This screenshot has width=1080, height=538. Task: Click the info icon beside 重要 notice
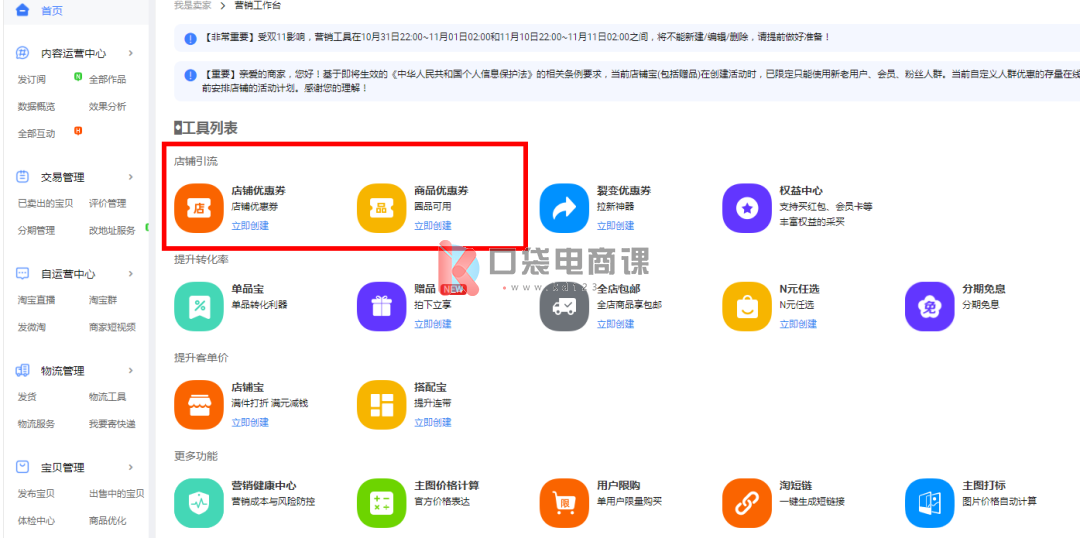coord(191,74)
